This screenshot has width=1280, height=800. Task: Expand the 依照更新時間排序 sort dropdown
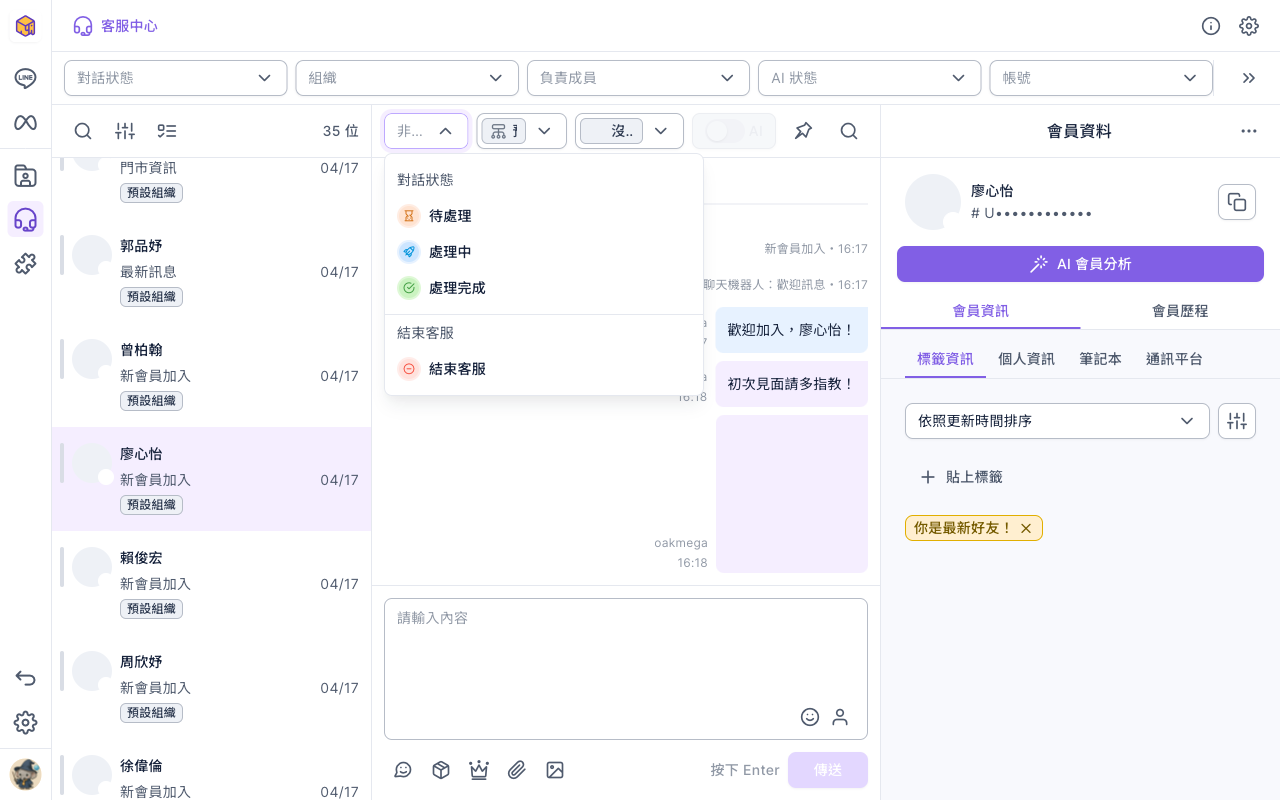(x=1057, y=421)
